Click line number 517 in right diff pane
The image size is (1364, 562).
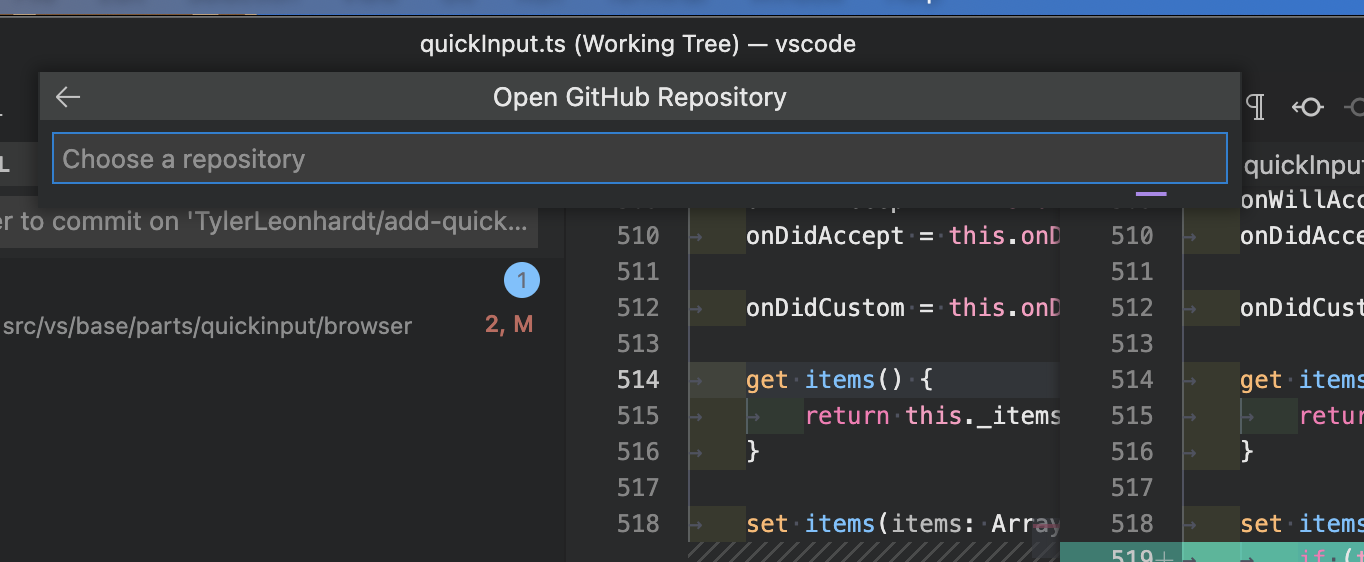[1132, 488]
